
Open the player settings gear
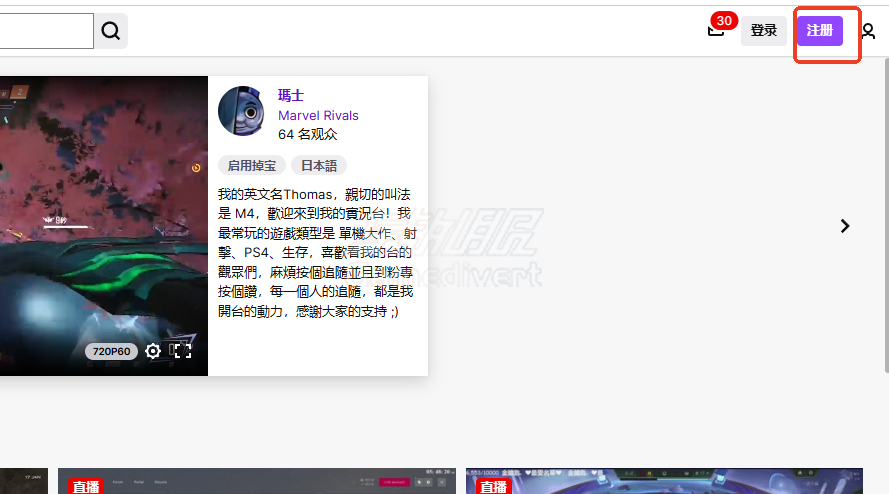click(153, 351)
